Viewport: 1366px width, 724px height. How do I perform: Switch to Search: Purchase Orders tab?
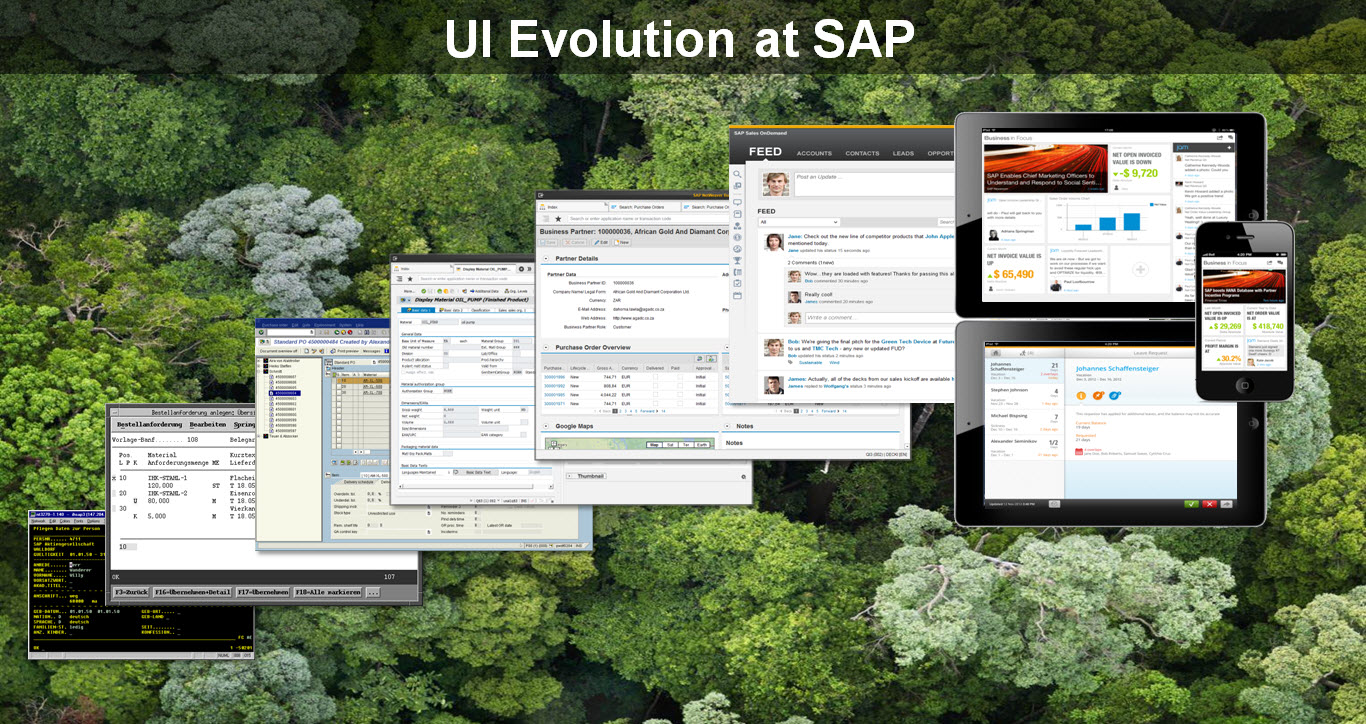[x=644, y=207]
